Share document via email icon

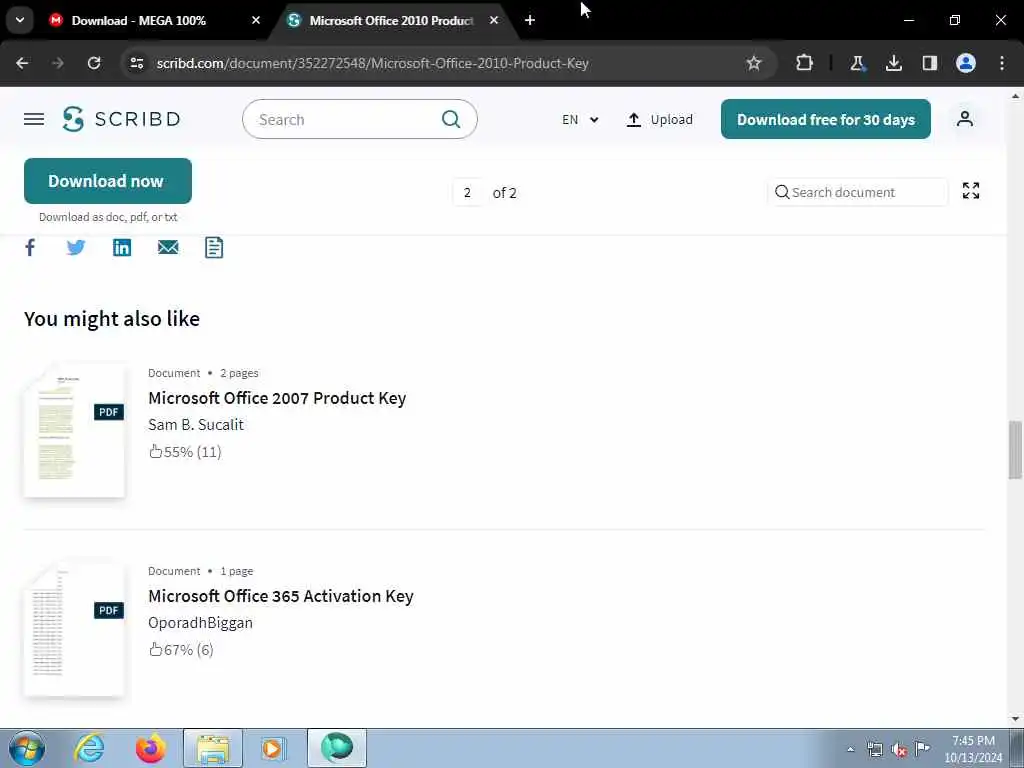pos(168,248)
